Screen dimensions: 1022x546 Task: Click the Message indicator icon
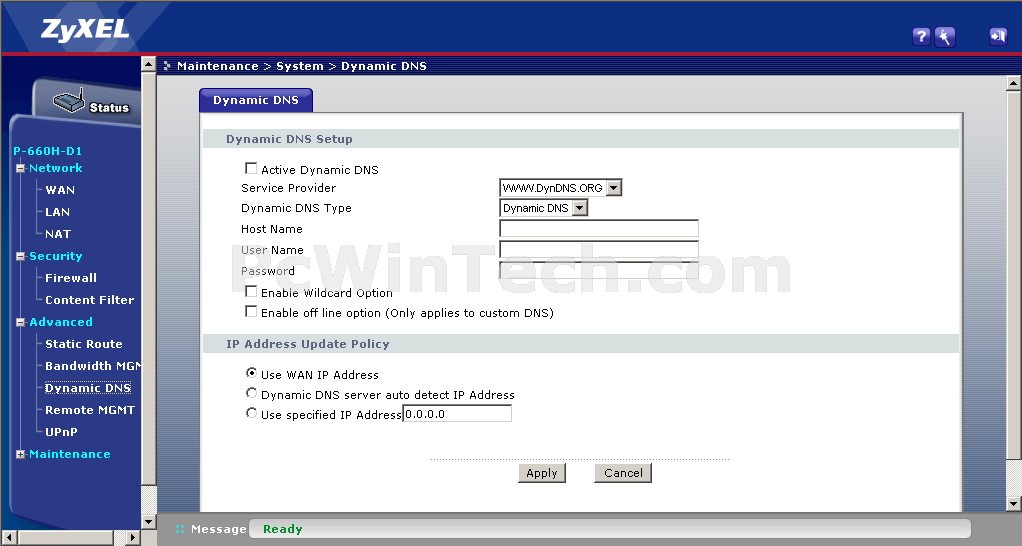tap(180, 529)
